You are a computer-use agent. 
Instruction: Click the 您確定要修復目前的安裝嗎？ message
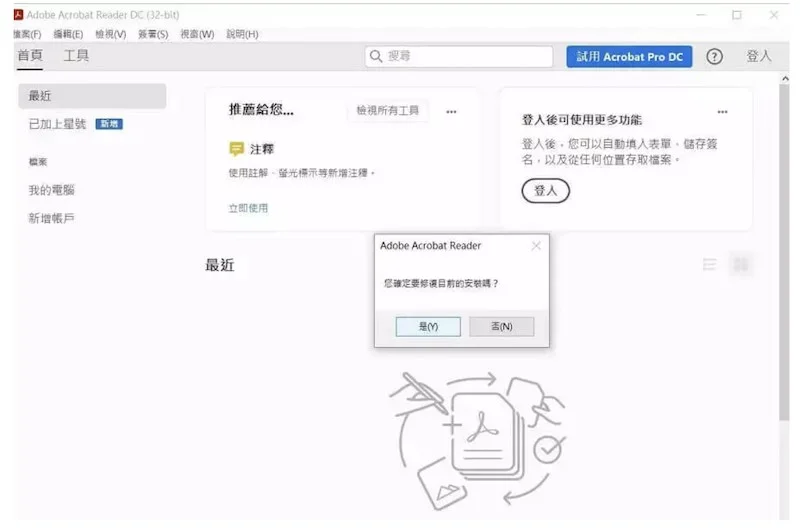point(441,283)
